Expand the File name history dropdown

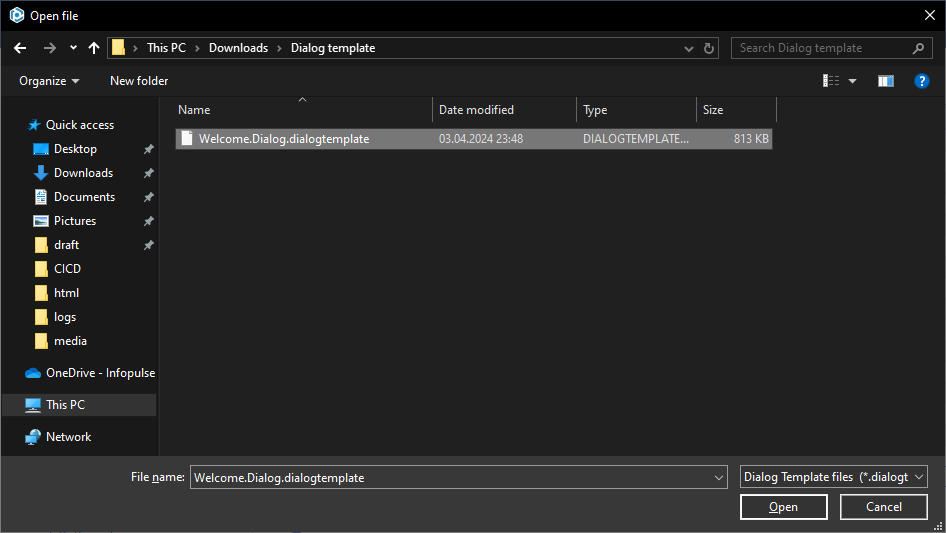tap(719, 477)
